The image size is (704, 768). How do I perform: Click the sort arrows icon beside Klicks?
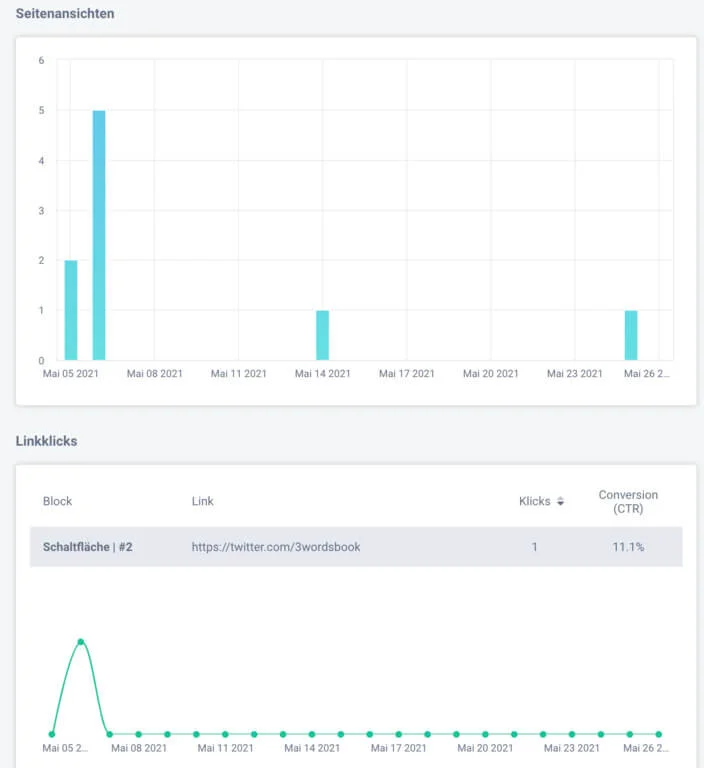click(560, 501)
